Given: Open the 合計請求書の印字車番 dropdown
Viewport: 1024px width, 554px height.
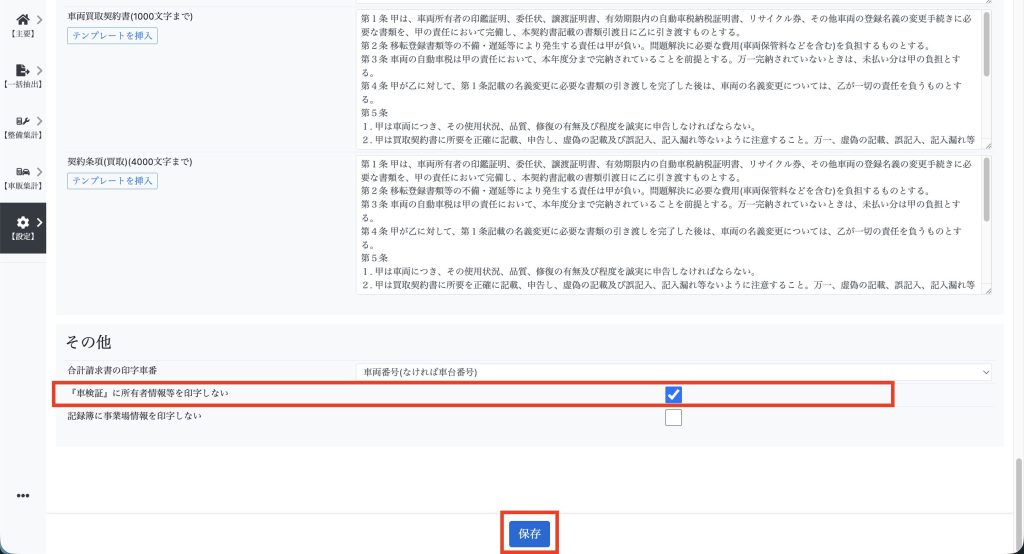Looking at the screenshot, I should 674,372.
